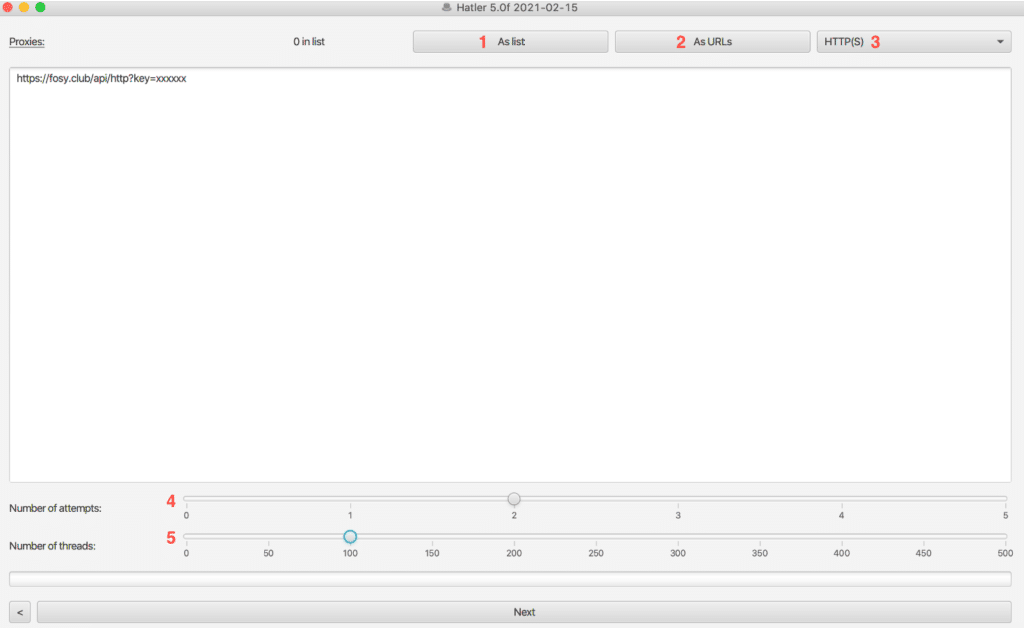Set threads slider to the 50 mark

268,537
